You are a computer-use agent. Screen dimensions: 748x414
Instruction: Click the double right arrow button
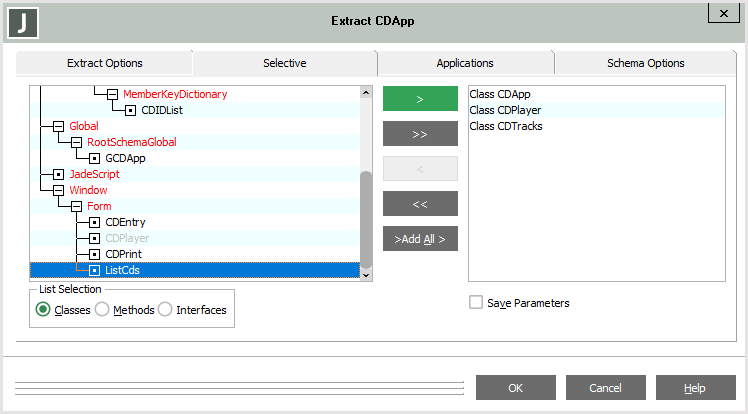420,133
